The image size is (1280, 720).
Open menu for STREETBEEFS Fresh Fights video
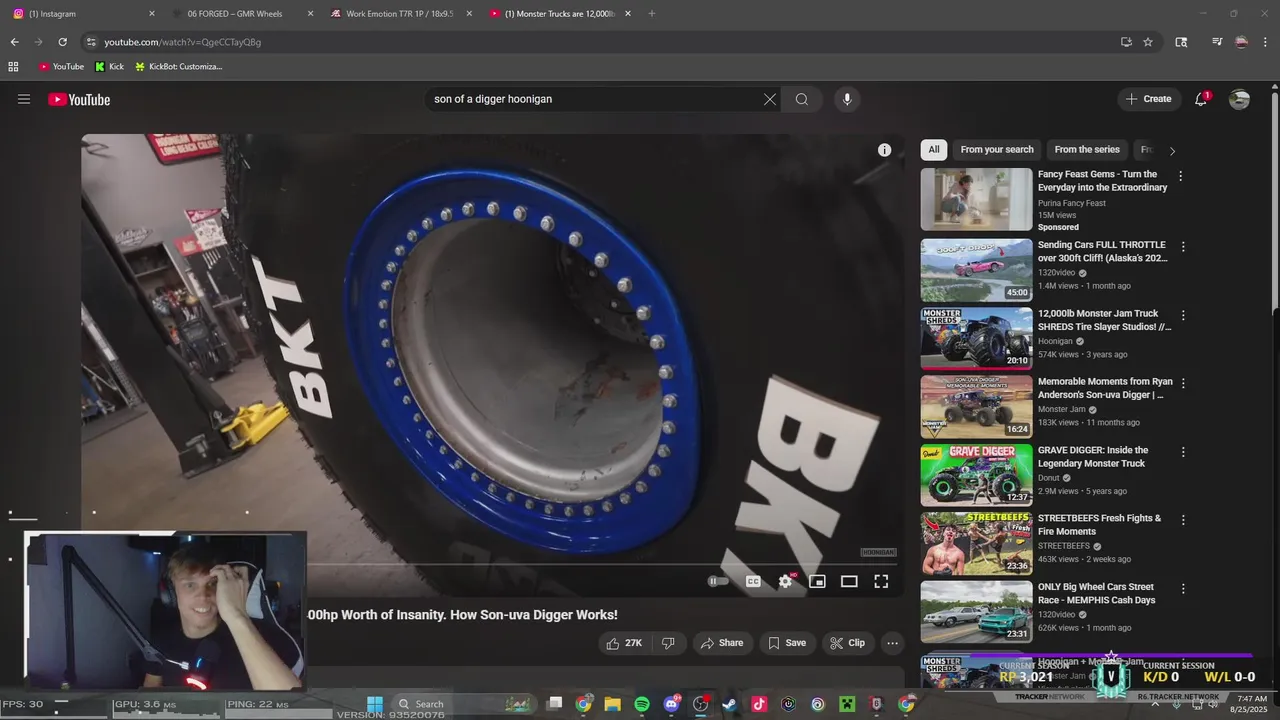tap(1183, 520)
